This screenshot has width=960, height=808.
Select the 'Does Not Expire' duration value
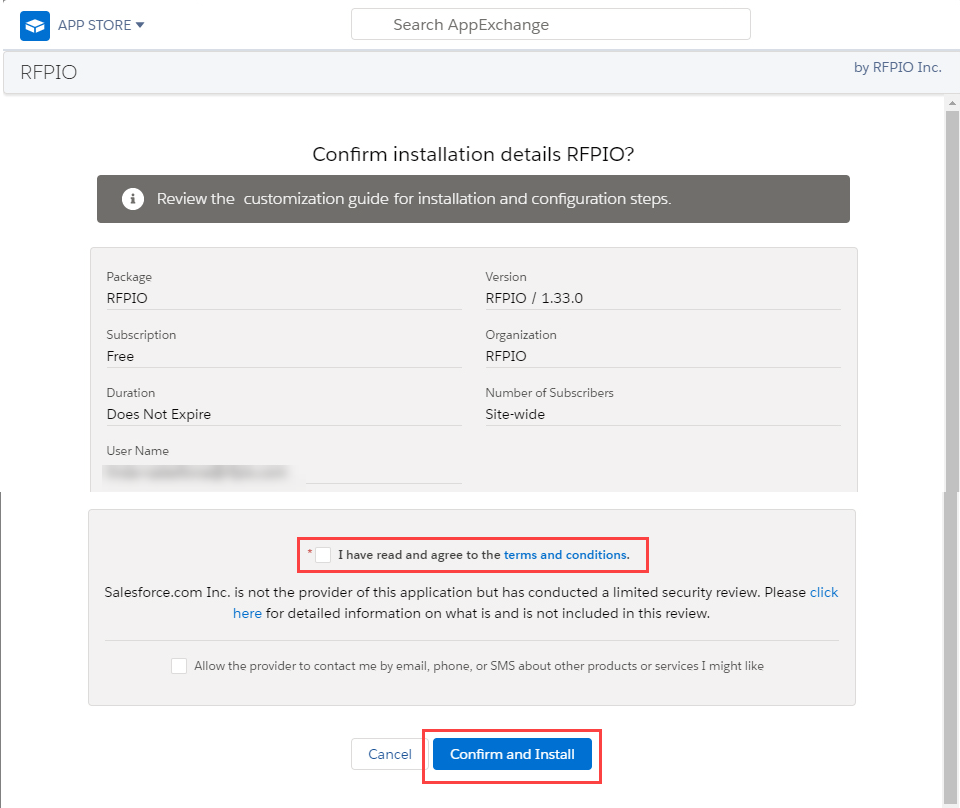click(159, 414)
